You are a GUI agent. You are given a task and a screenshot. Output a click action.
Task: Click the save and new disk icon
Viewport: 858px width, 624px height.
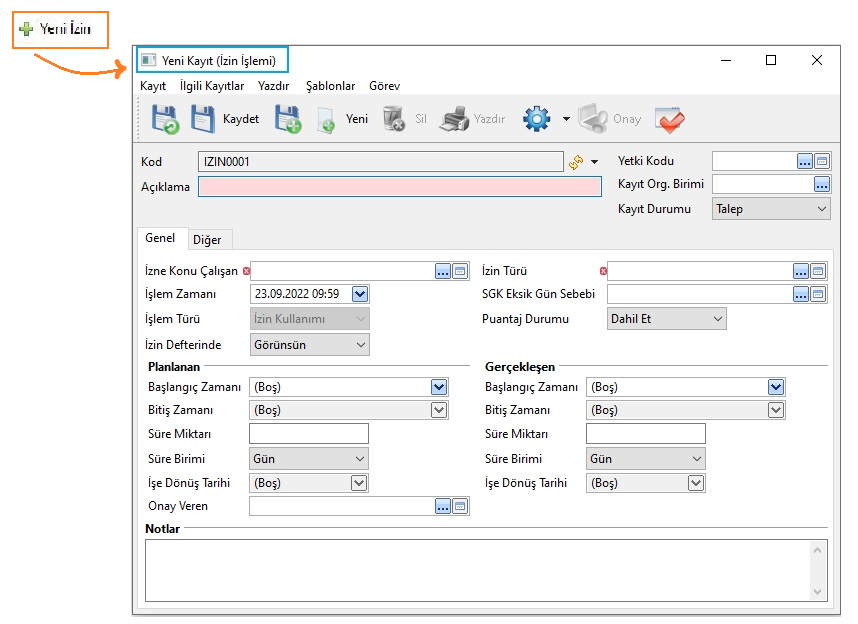point(288,120)
